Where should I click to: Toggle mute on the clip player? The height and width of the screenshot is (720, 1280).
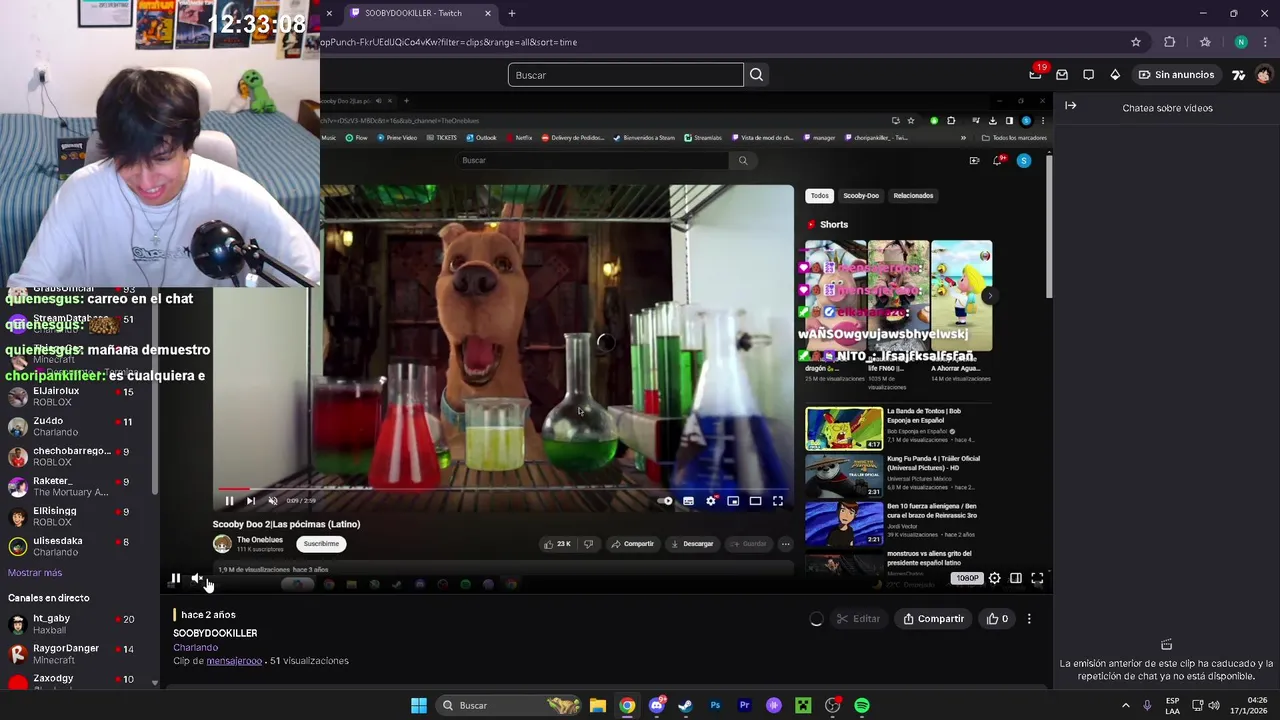pos(197,578)
